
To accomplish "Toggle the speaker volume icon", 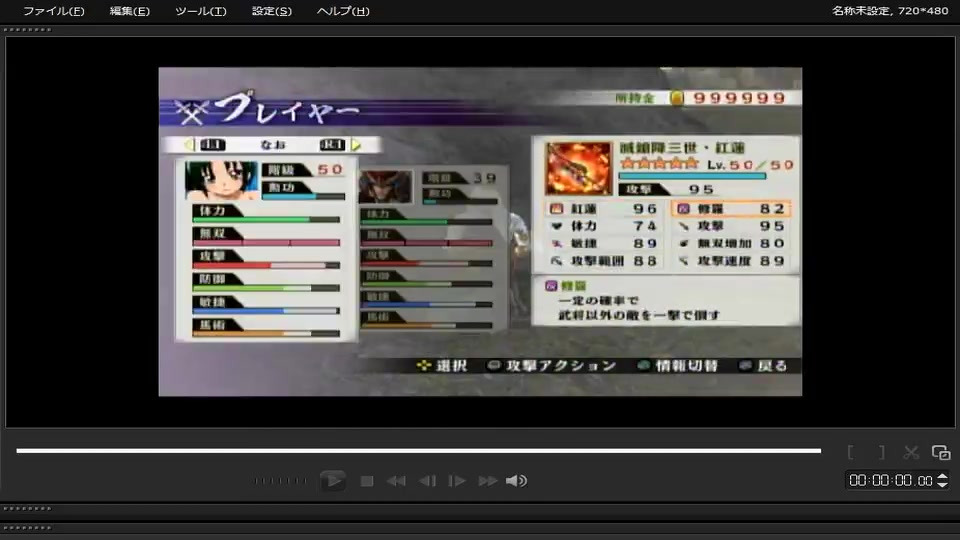I will pyautogui.click(x=516, y=481).
